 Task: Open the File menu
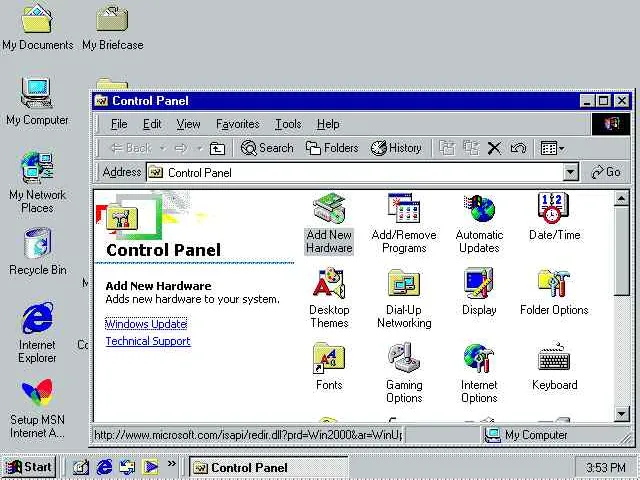pos(119,124)
